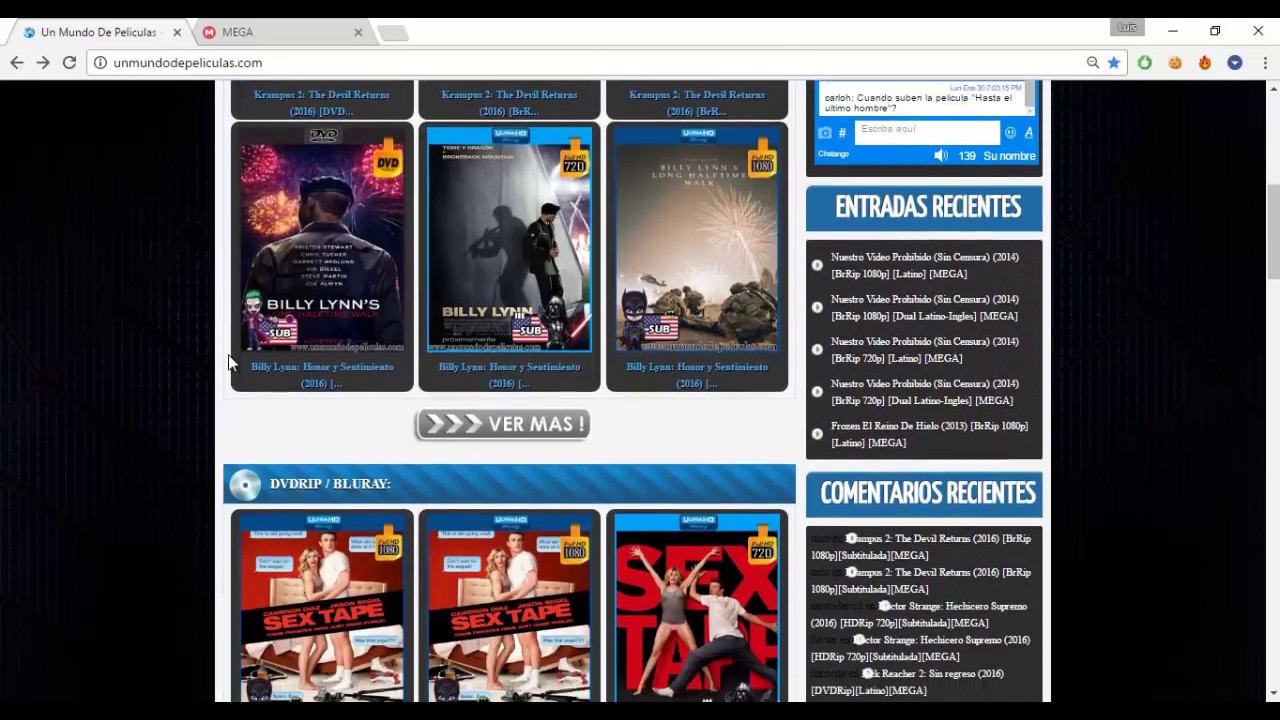Open the red Sex Tape 720p poster
The width and height of the screenshot is (1280, 720).
pyautogui.click(x=697, y=608)
